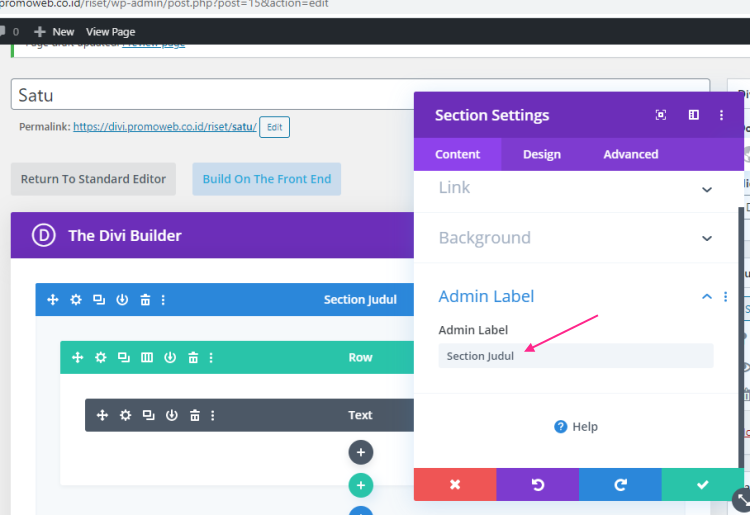Change the Row column structure icon
This screenshot has width=750, height=515.
point(147,358)
